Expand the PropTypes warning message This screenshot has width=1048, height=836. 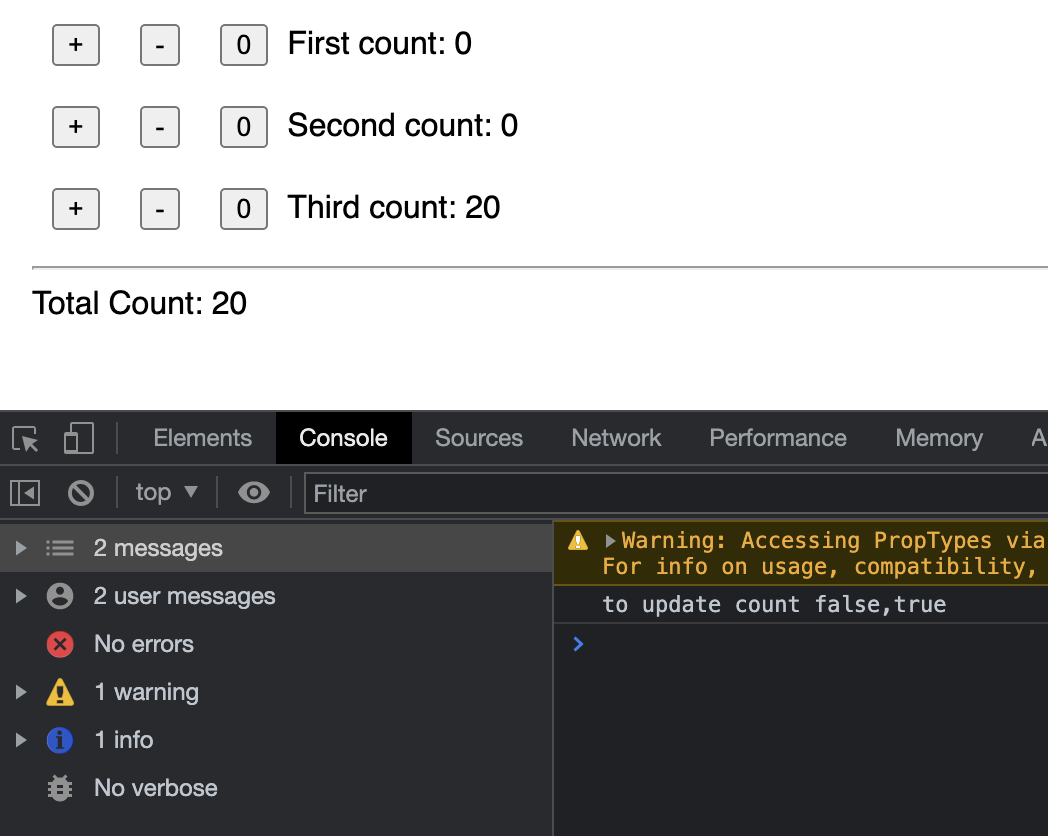pyautogui.click(x=610, y=541)
